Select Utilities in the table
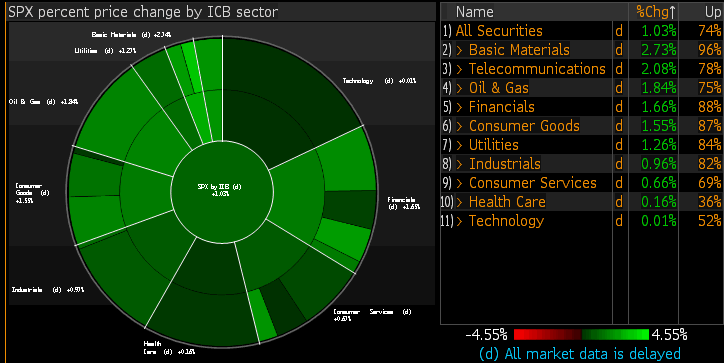Screen dimensions: 724x363 494,145
